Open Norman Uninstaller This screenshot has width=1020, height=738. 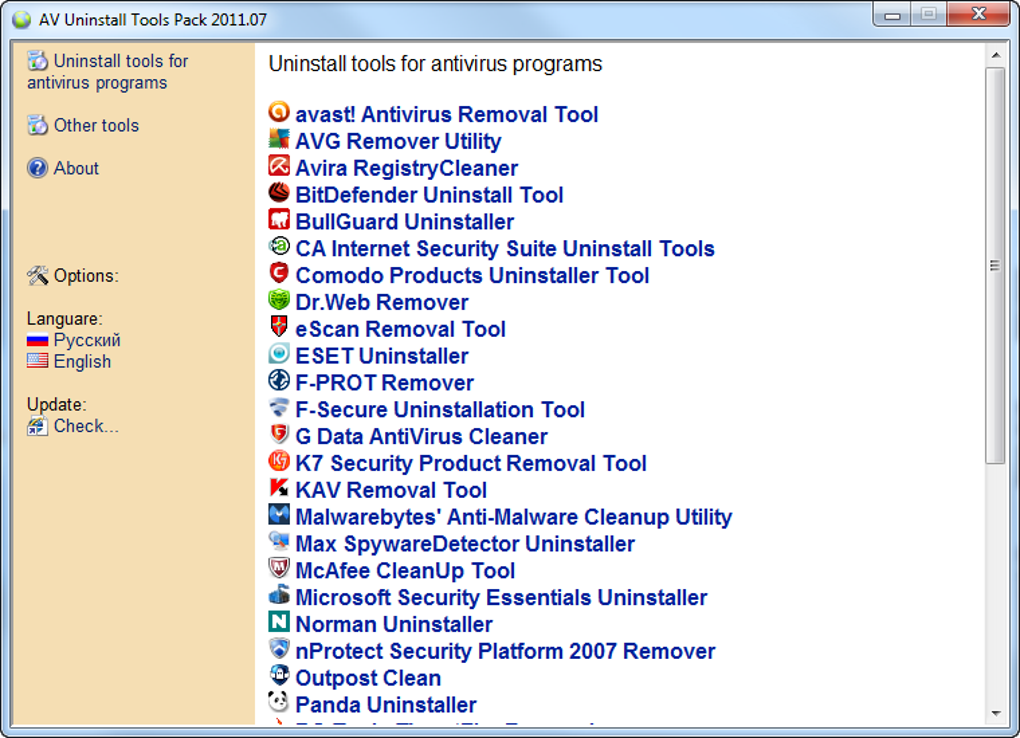[x=394, y=624]
